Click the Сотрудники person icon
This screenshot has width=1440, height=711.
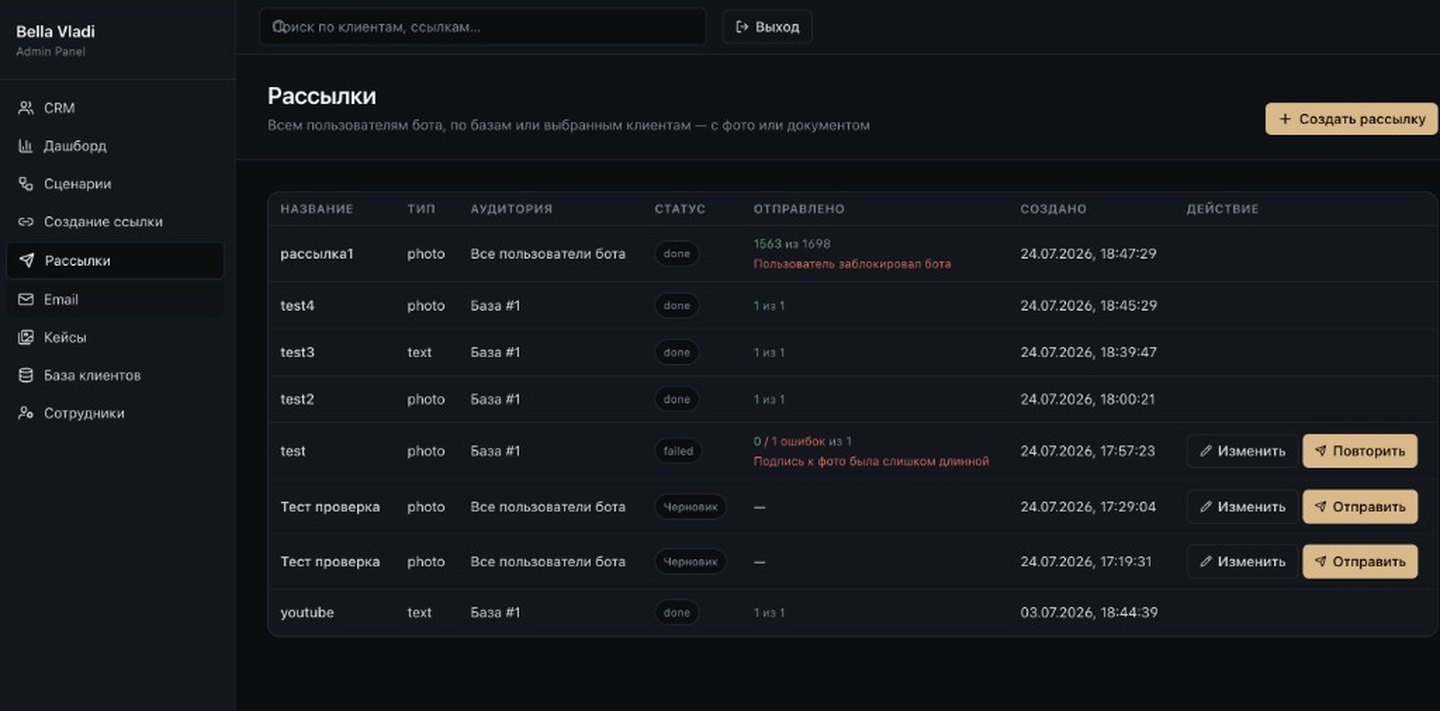(26, 413)
